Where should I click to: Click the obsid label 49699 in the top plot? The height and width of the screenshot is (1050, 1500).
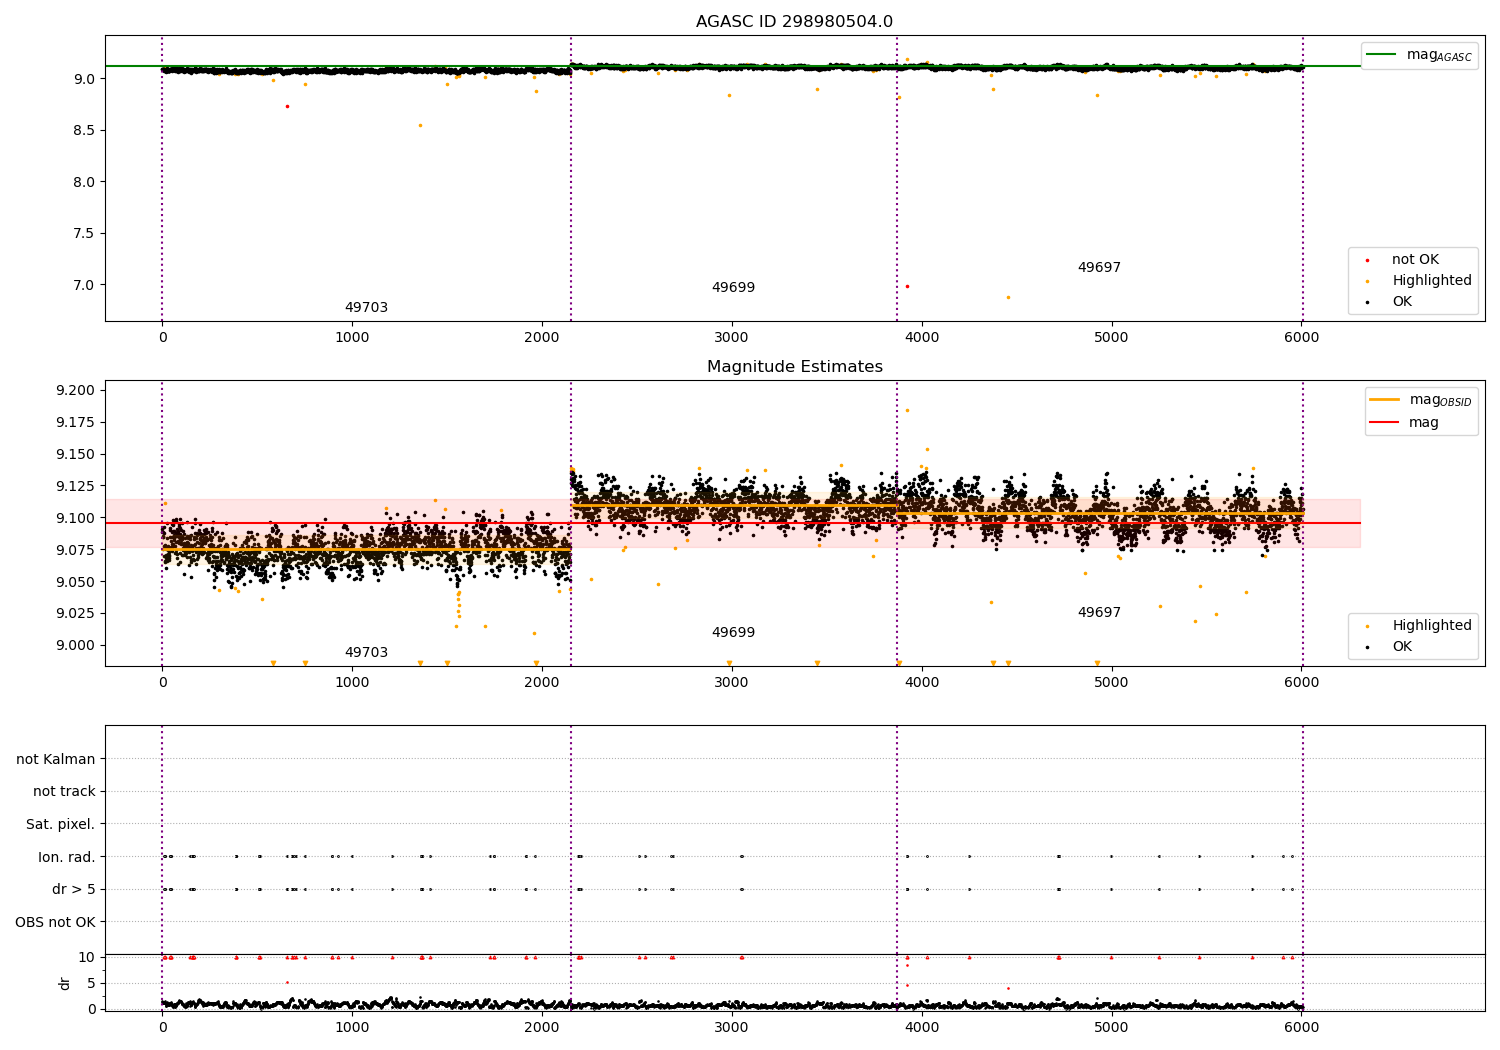[733, 288]
